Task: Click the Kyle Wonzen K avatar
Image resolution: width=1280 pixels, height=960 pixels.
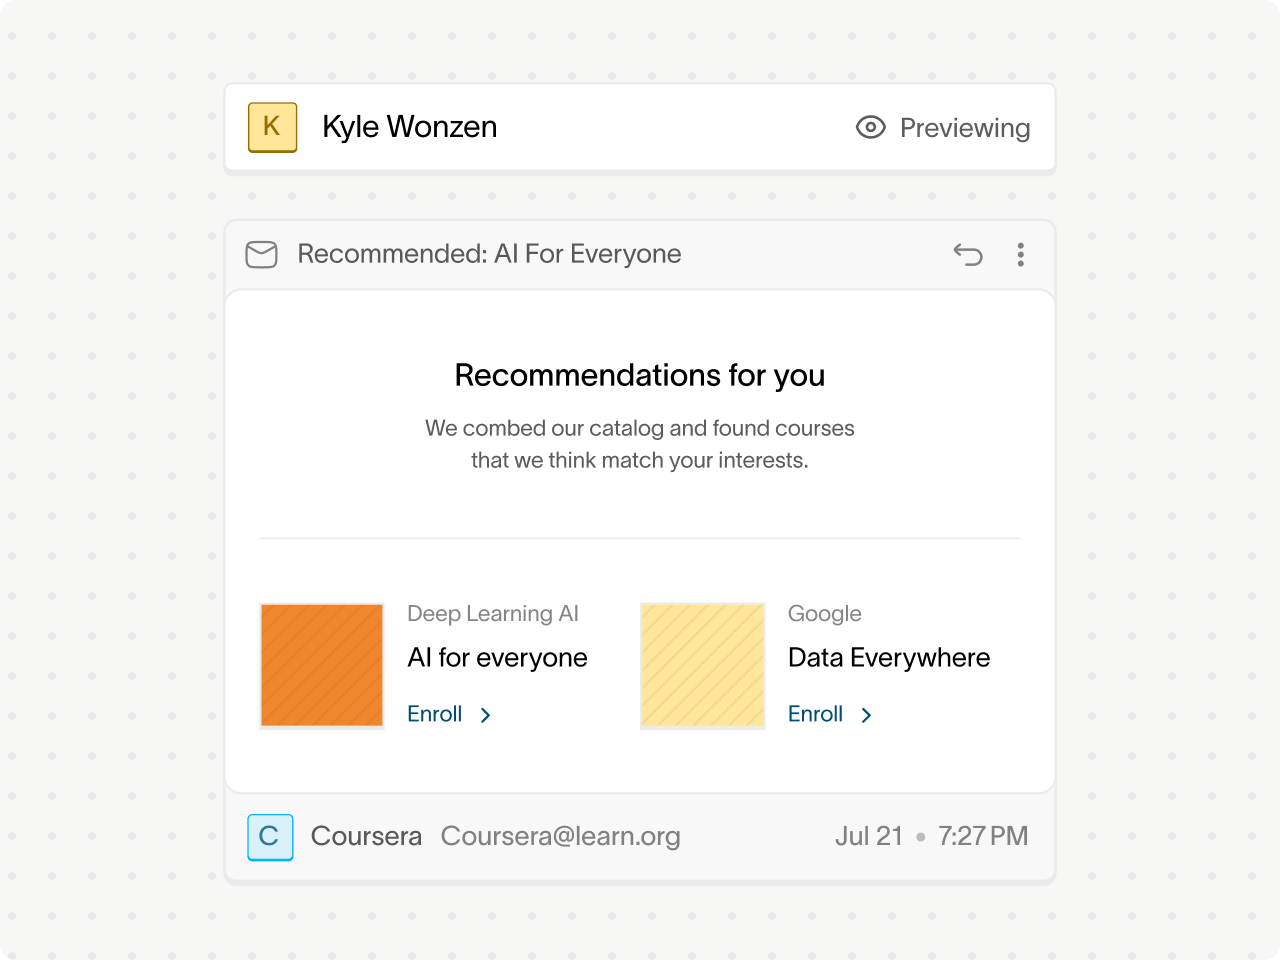Action: coord(272,127)
